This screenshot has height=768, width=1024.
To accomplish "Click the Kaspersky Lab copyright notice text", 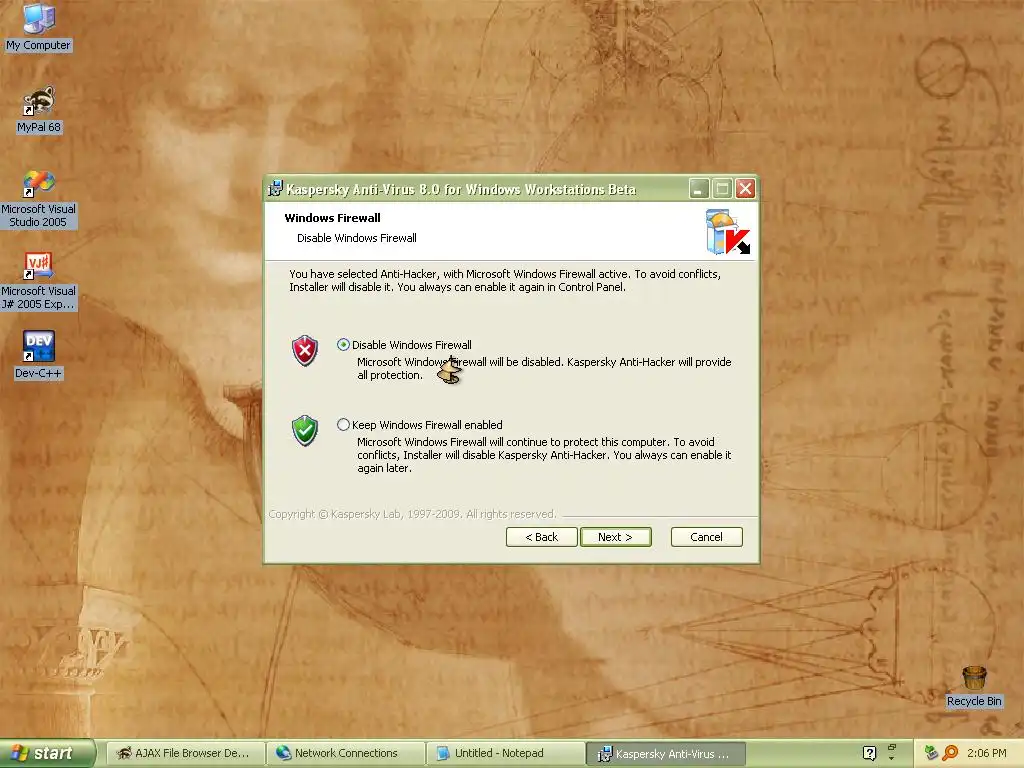I will [x=412, y=514].
